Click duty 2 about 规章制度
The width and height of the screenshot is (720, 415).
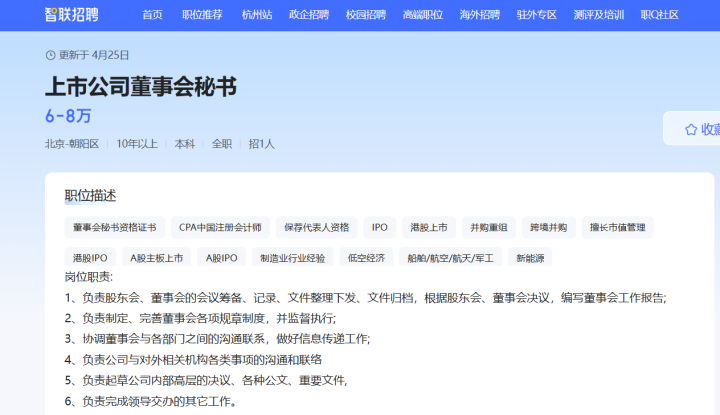[200, 319]
